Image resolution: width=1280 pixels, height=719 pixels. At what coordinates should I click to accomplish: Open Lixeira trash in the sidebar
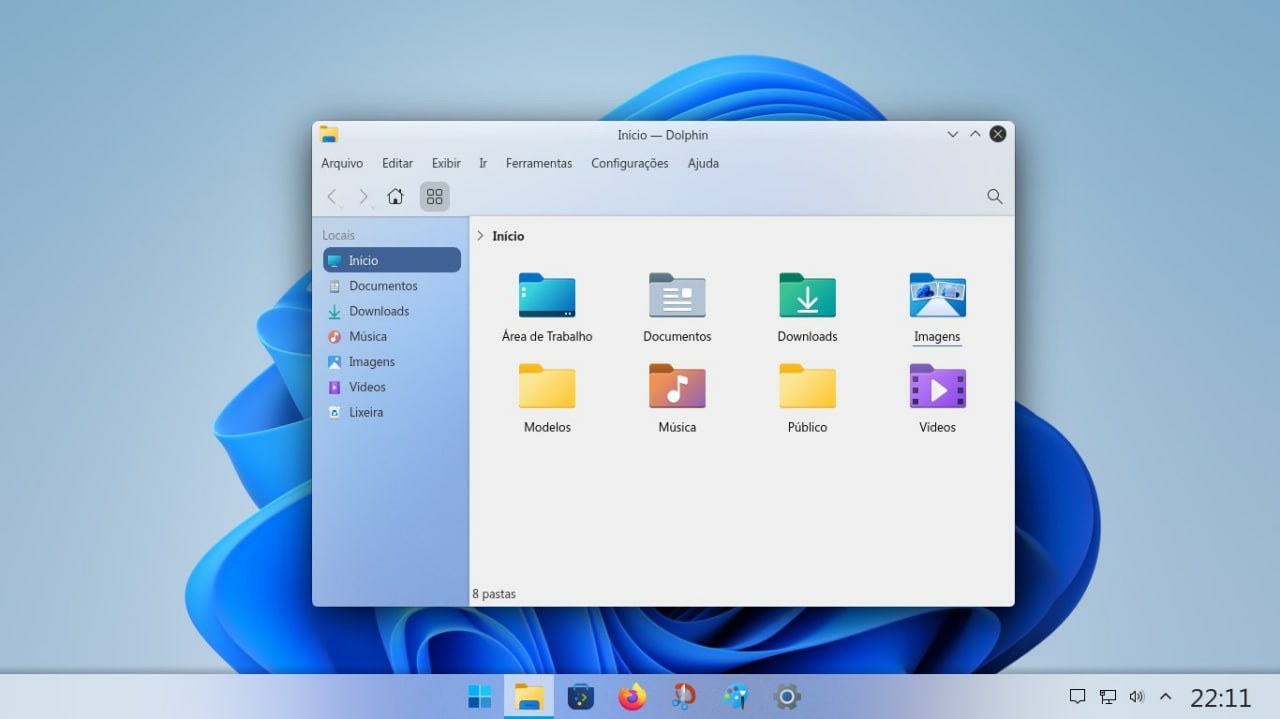pos(392,412)
